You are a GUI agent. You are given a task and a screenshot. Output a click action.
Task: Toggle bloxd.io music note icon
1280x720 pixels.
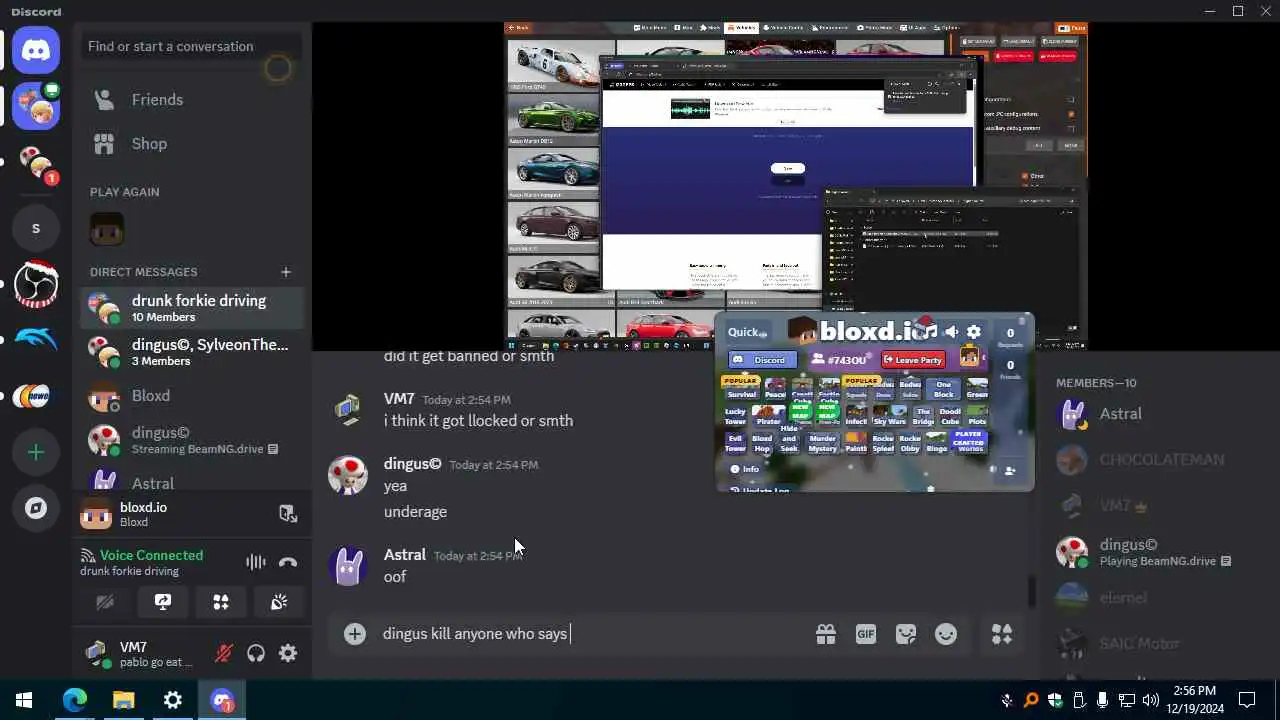(930, 332)
